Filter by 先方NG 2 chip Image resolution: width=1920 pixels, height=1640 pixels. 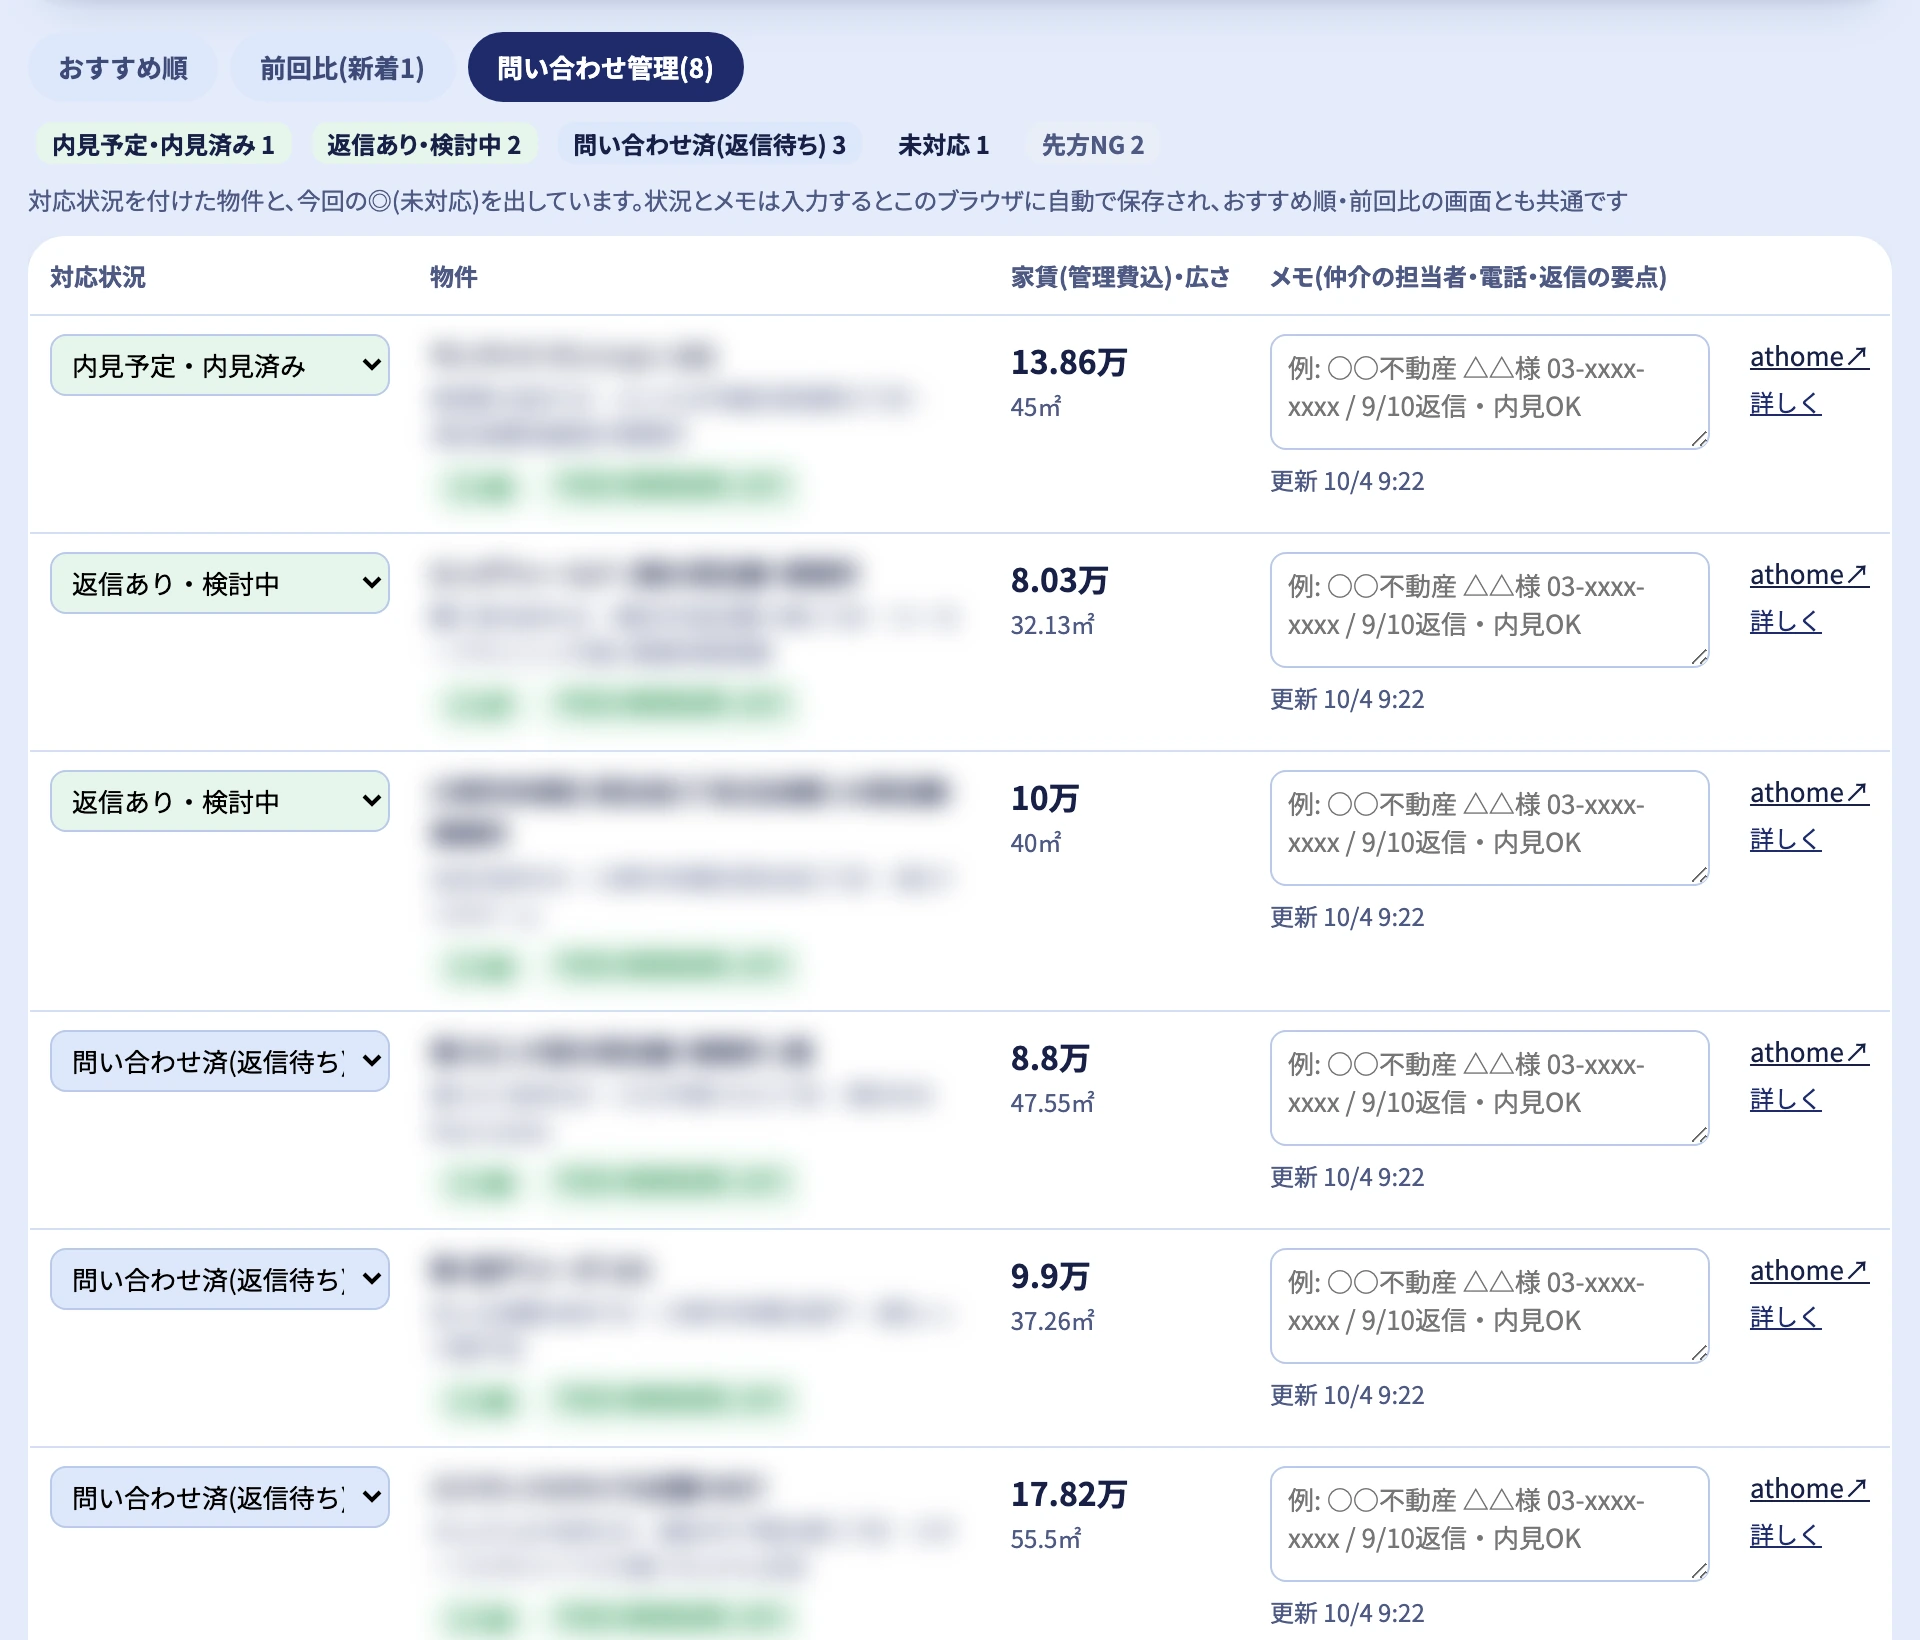(1093, 145)
